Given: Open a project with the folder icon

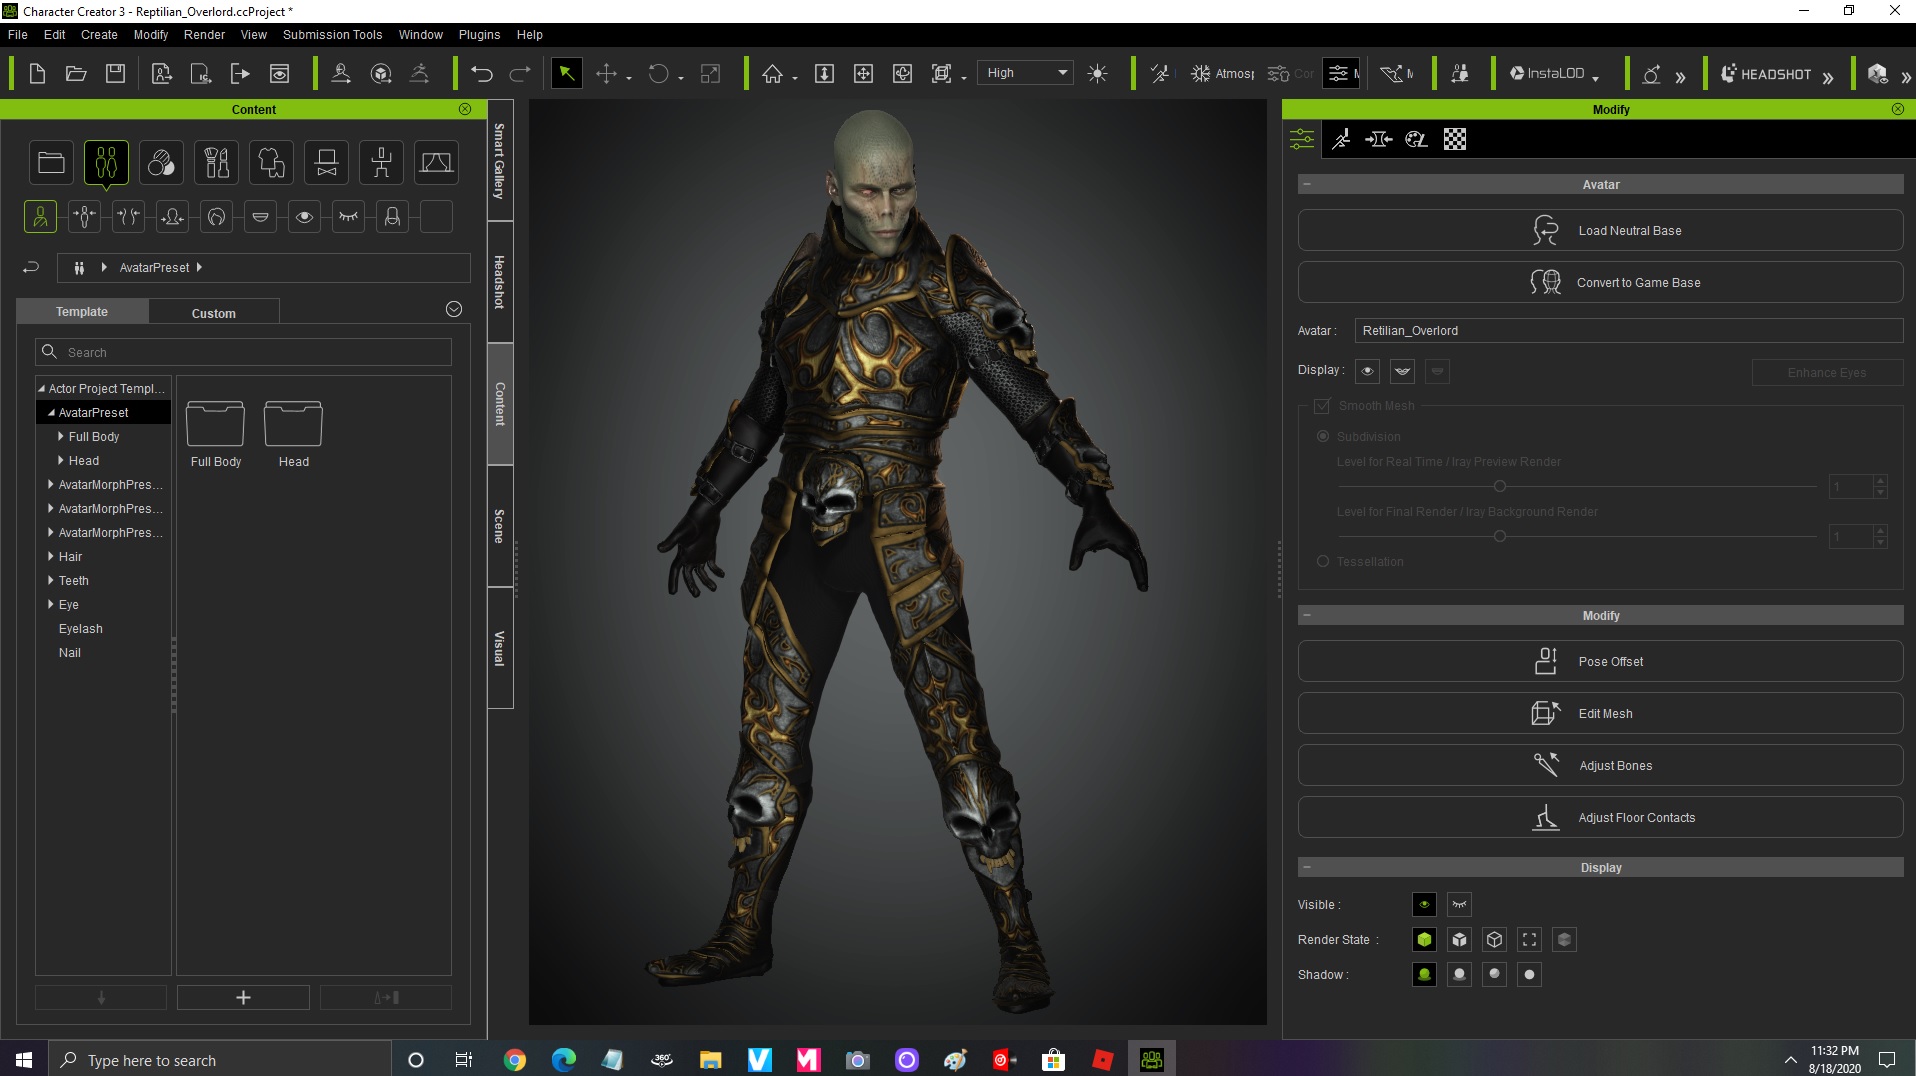Looking at the screenshot, I should click(76, 73).
